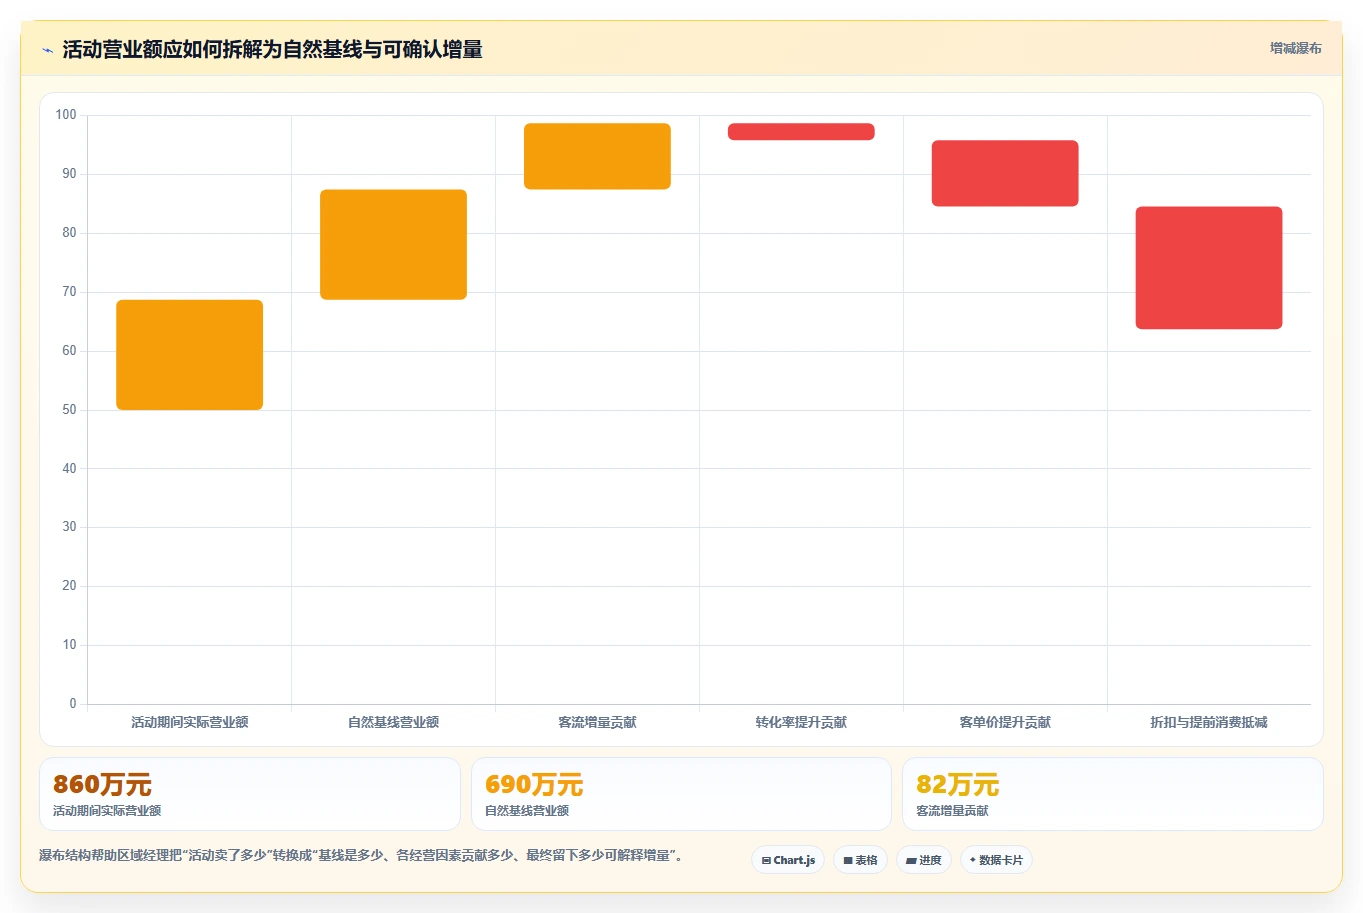Screen dimensions: 1363x913
Task: Click the red 客单价提升贡献 bar
Action: 1005,173
